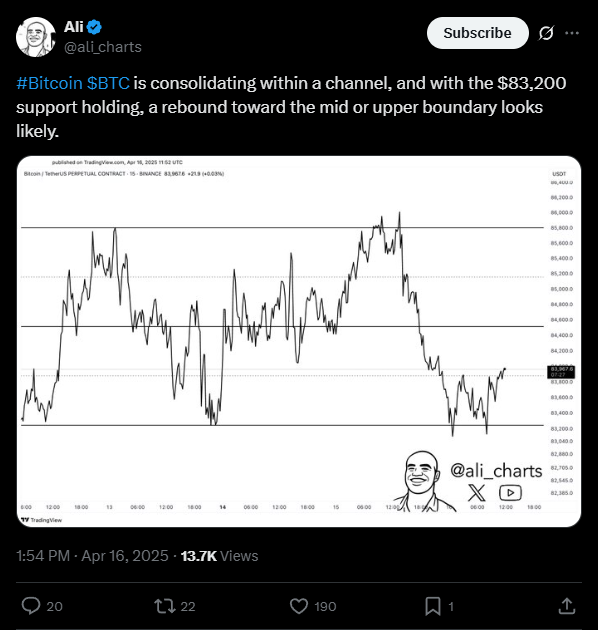Bookmark the post with bookmark icon
Viewport: 598px width, 630px height.
click(x=433, y=606)
